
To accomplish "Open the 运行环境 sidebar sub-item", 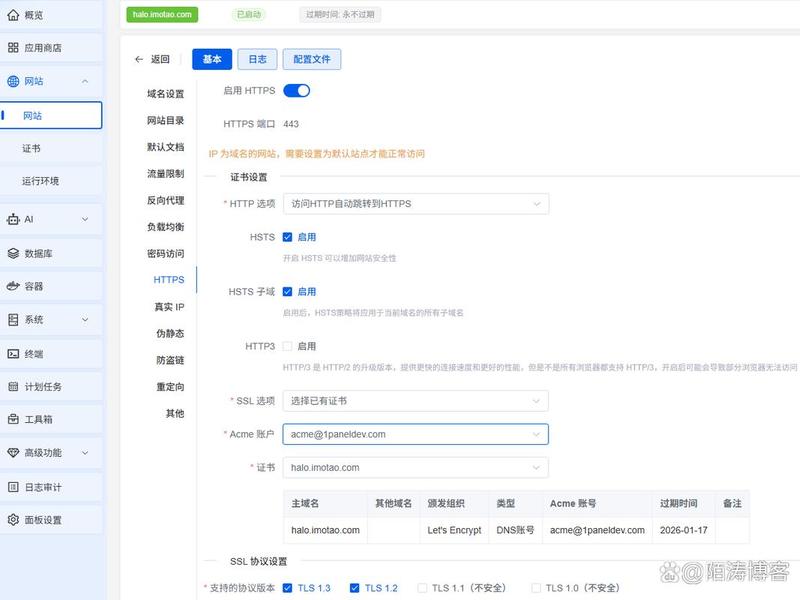I will [x=51, y=181].
